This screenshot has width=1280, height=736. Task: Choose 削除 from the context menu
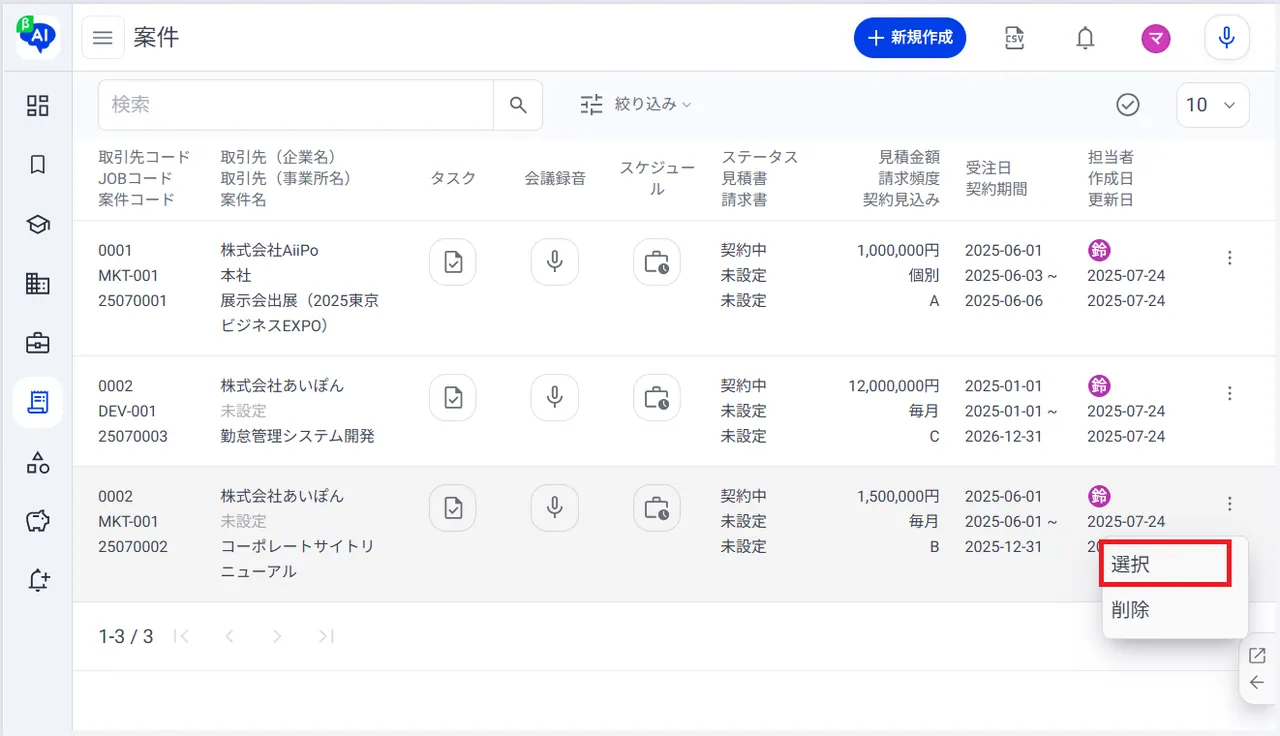(1175, 610)
